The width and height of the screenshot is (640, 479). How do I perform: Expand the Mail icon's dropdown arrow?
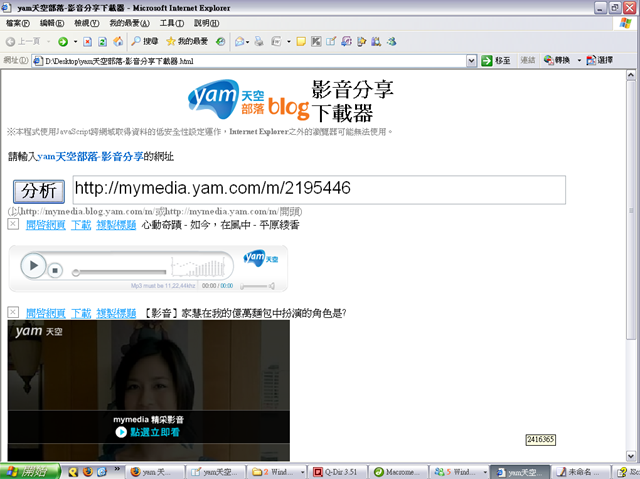coord(248,42)
